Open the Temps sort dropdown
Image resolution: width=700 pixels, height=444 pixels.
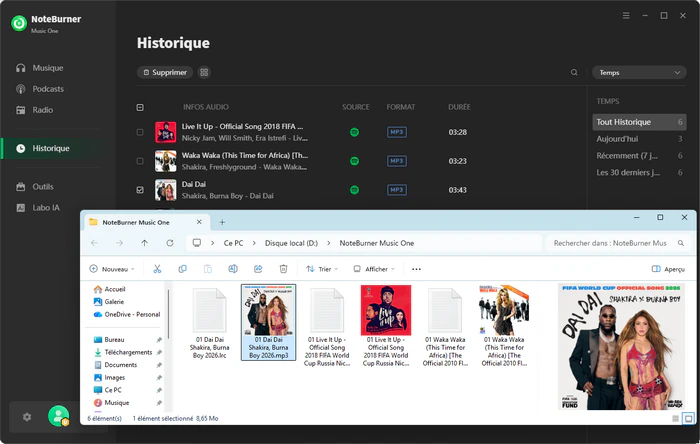pos(639,72)
